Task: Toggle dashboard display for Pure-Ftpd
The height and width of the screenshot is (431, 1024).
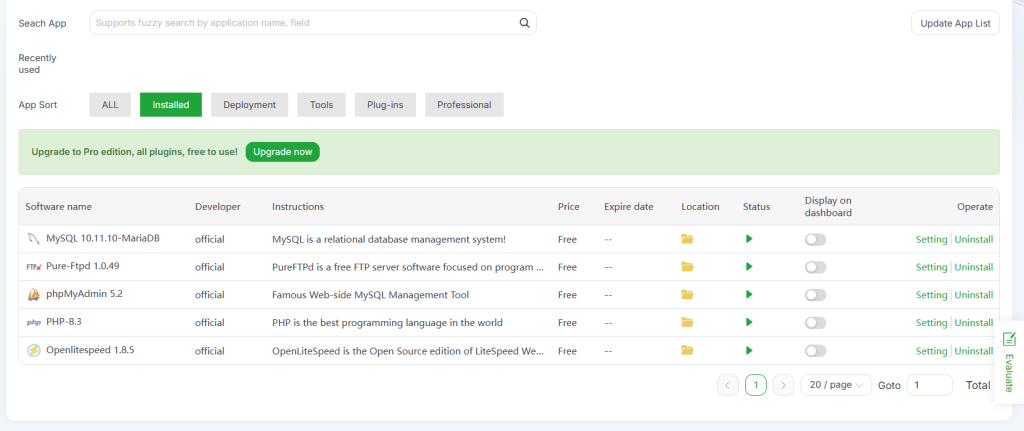Action: 815,267
